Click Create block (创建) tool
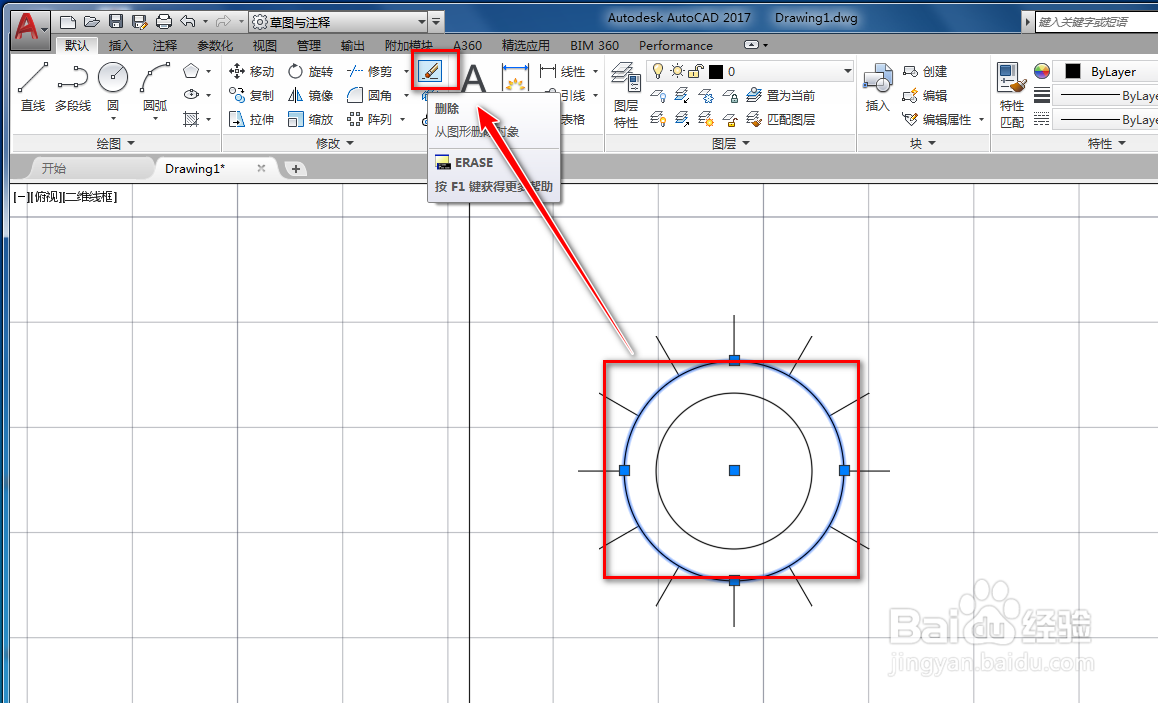 point(925,72)
